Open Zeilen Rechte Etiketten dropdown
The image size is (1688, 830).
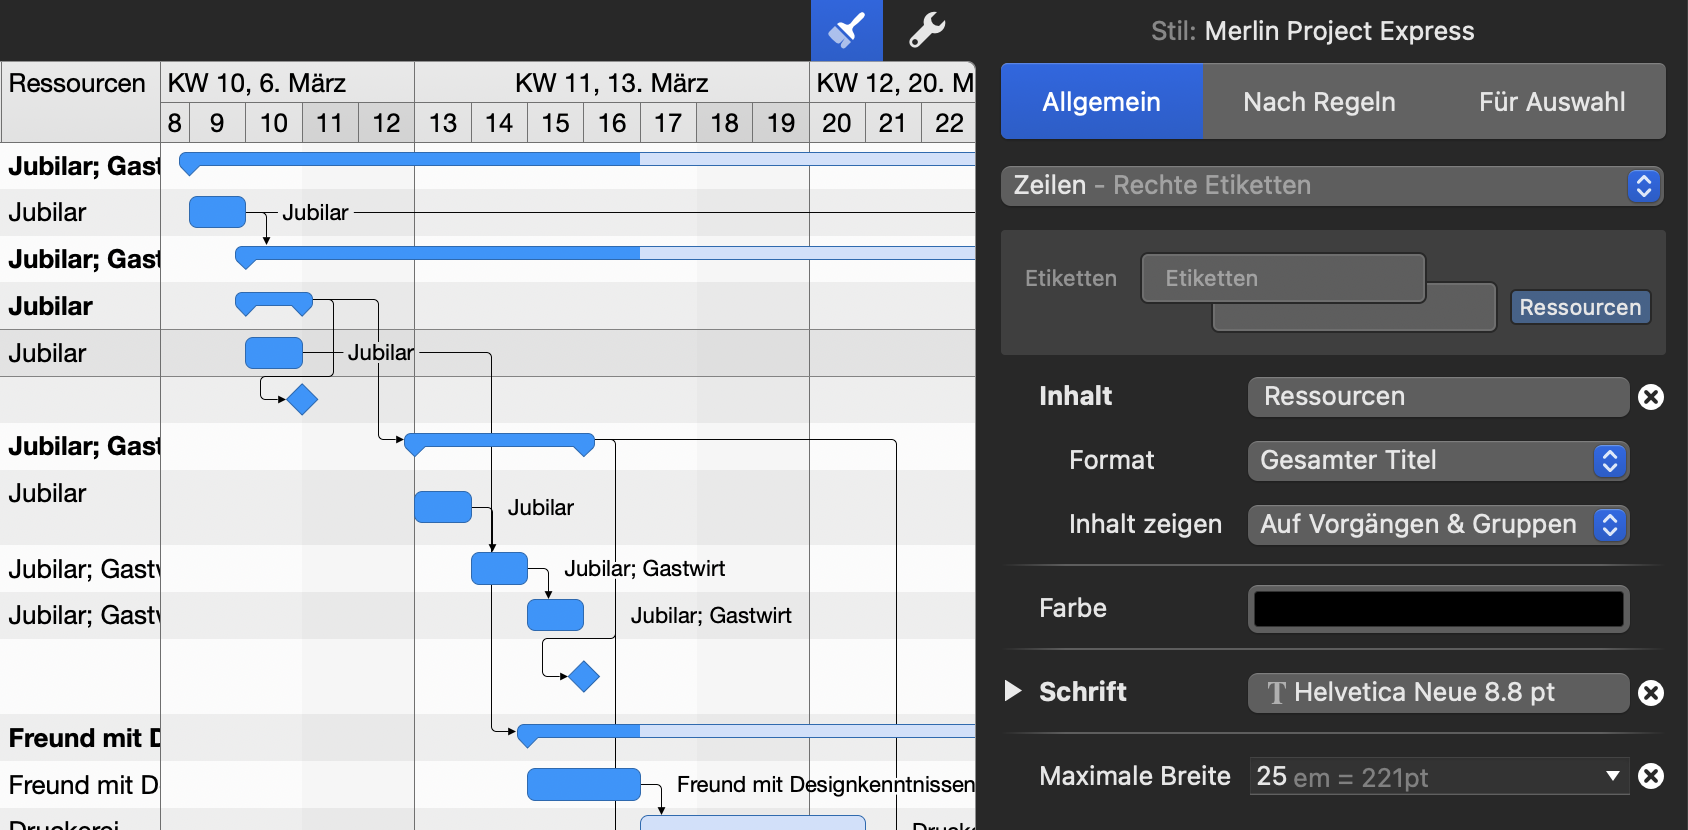tap(1643, 186)
